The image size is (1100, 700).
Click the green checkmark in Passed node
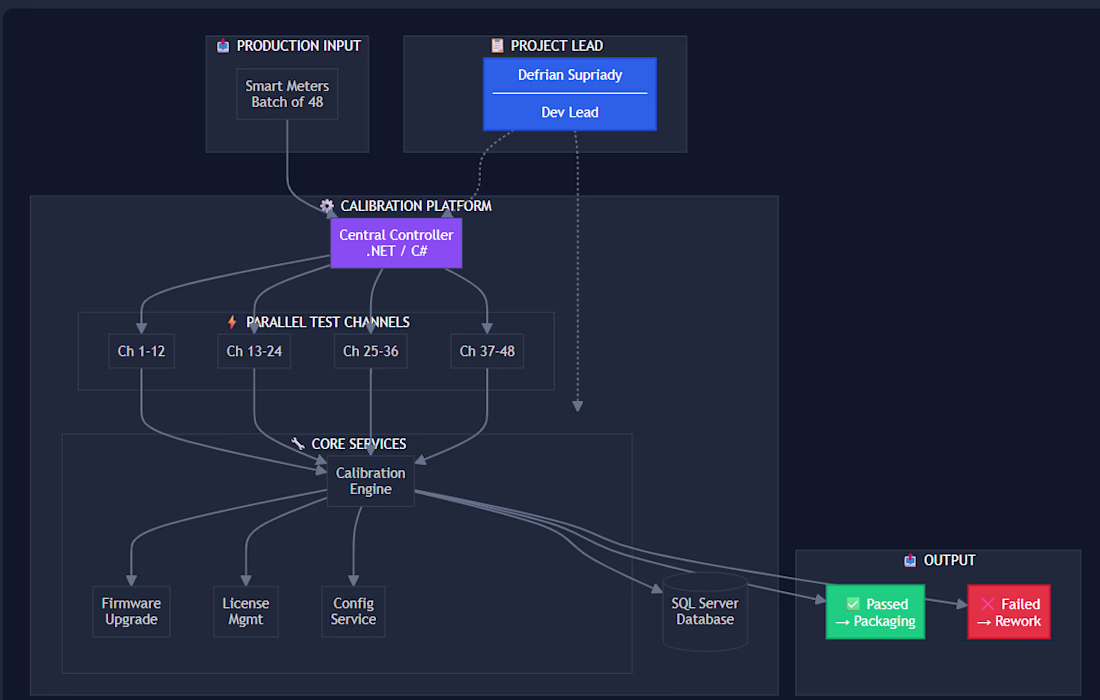click(x=853, y=604)
